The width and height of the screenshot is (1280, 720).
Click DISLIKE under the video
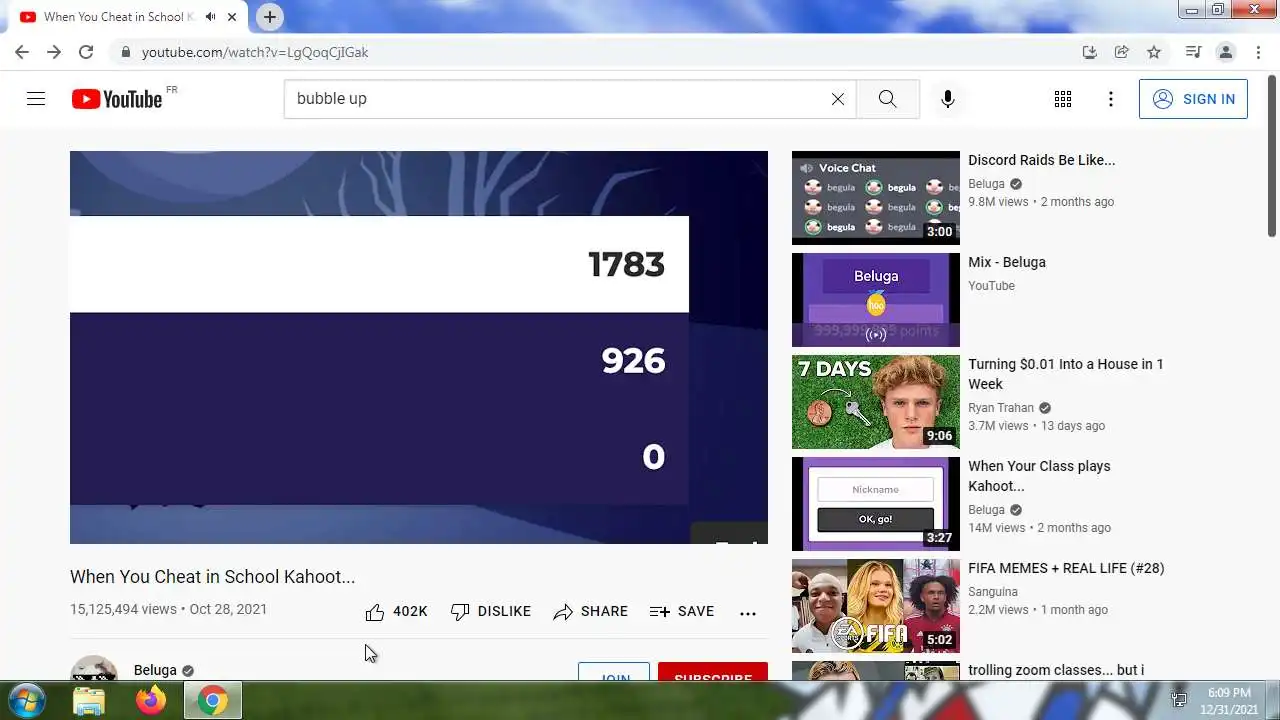coord(491,612)
